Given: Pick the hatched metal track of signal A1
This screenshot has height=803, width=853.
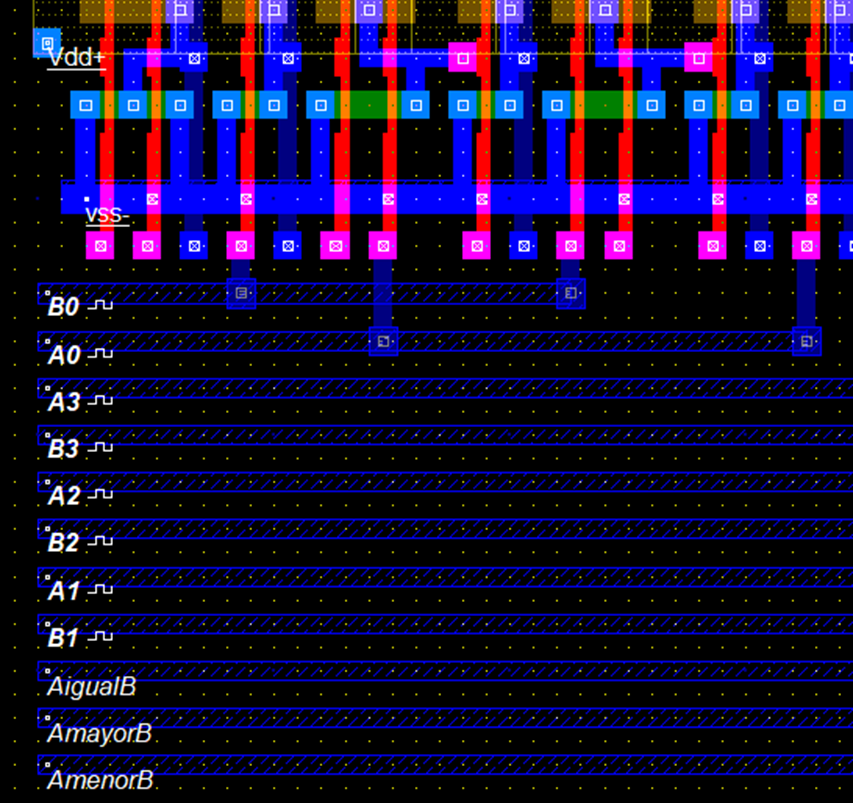Looking at the screenshot, I should (x=445, y=577).
